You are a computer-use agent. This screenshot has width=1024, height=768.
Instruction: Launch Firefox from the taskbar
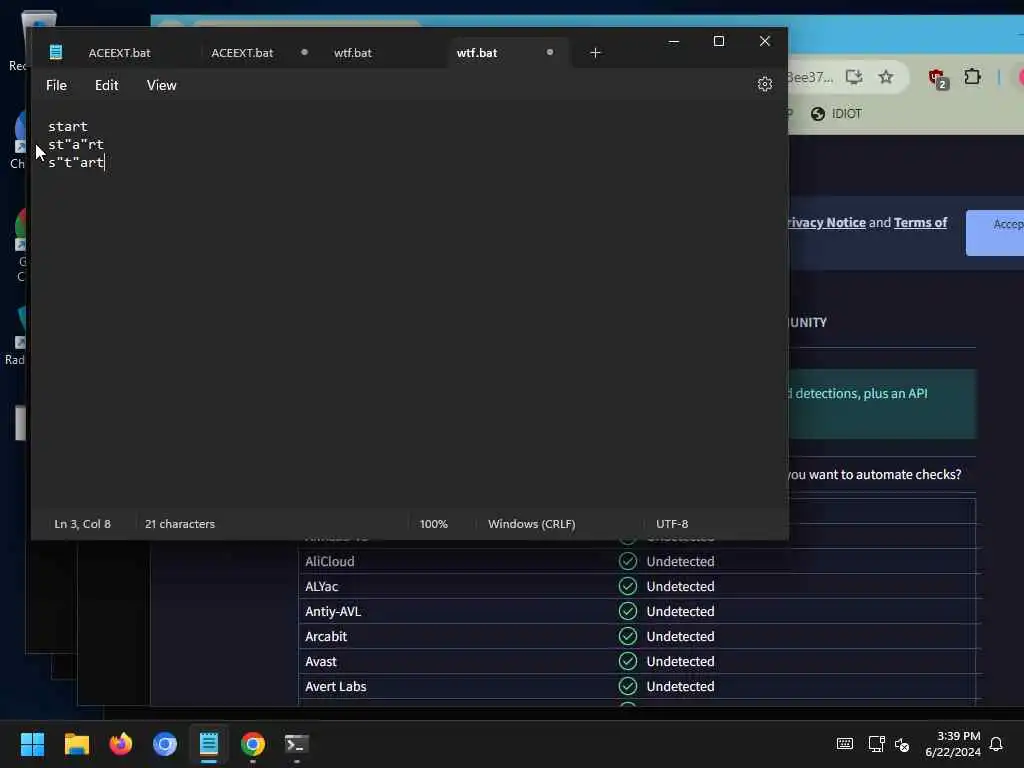(x=121, y=744)
